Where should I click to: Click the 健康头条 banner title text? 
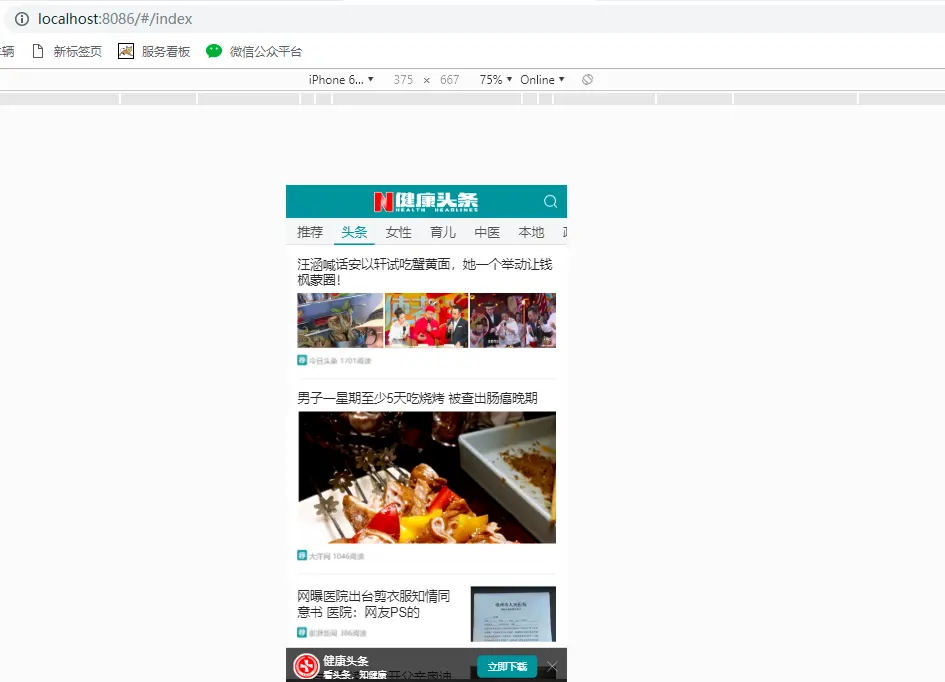pos(345,661)
